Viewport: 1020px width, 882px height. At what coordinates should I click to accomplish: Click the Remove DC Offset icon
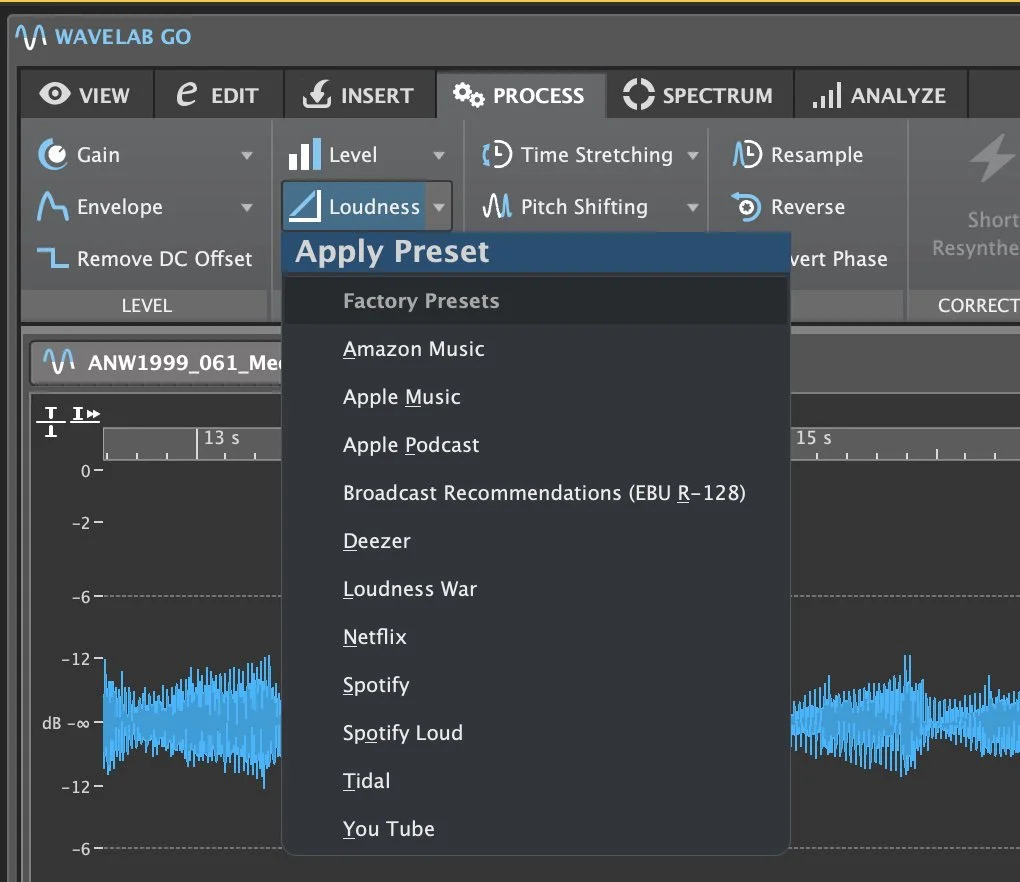click(x=53, y=258)
